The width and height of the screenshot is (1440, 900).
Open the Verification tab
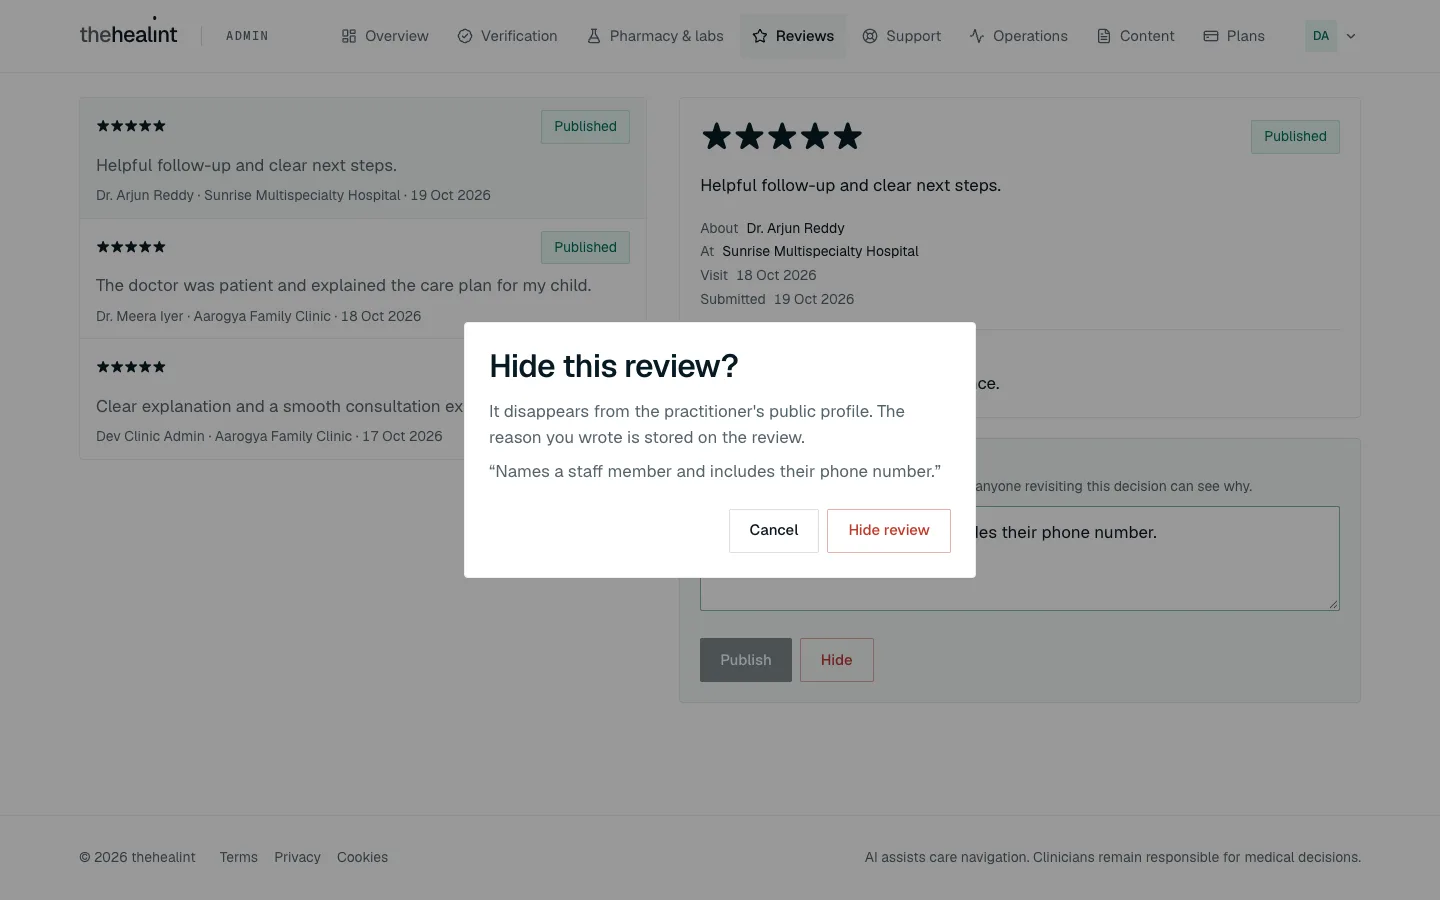[507, 36]
